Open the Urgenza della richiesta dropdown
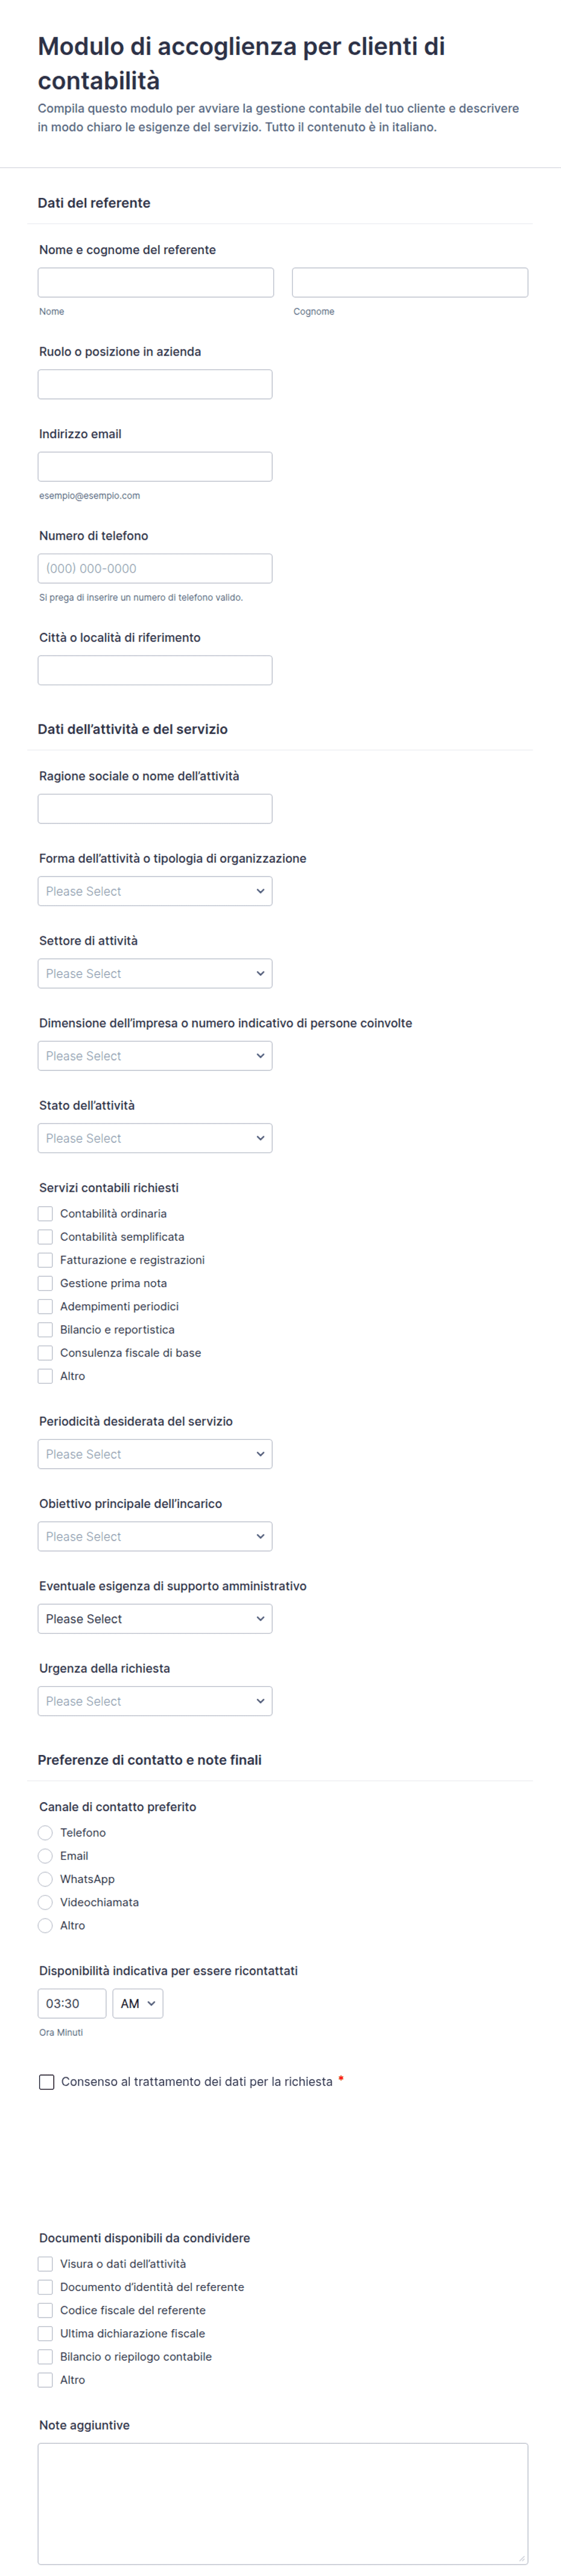This screenshot has height=2576, width=561. click(x=155, y=1701)
